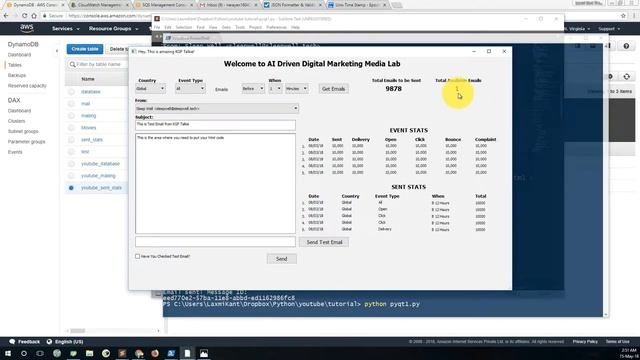Viewport: 640px width, 360px height.
Task: Click the bookmark star in address bar
Action: 623,16
